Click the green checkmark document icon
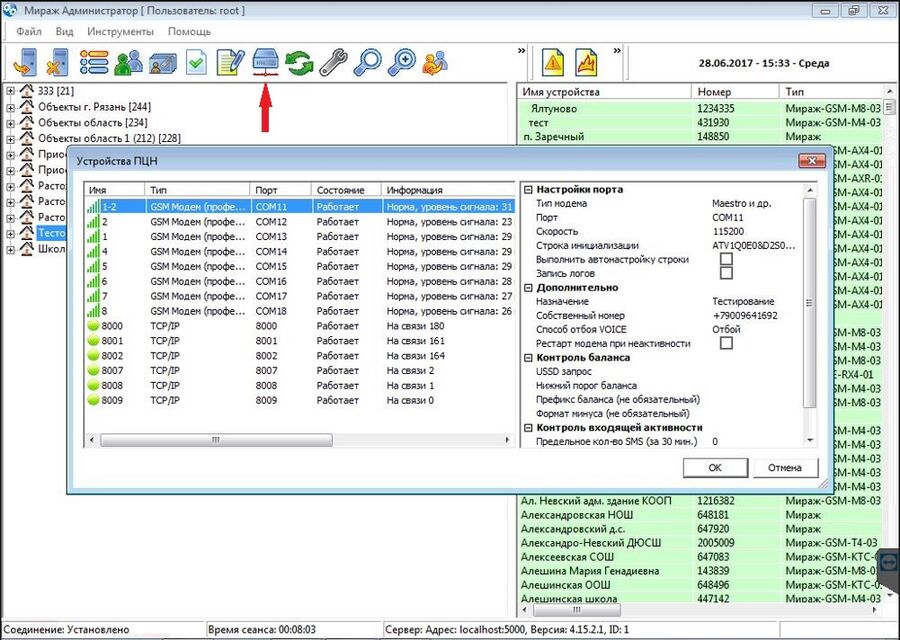The width and height of the screenshot is (900, 640). click(x=197, y=63)
